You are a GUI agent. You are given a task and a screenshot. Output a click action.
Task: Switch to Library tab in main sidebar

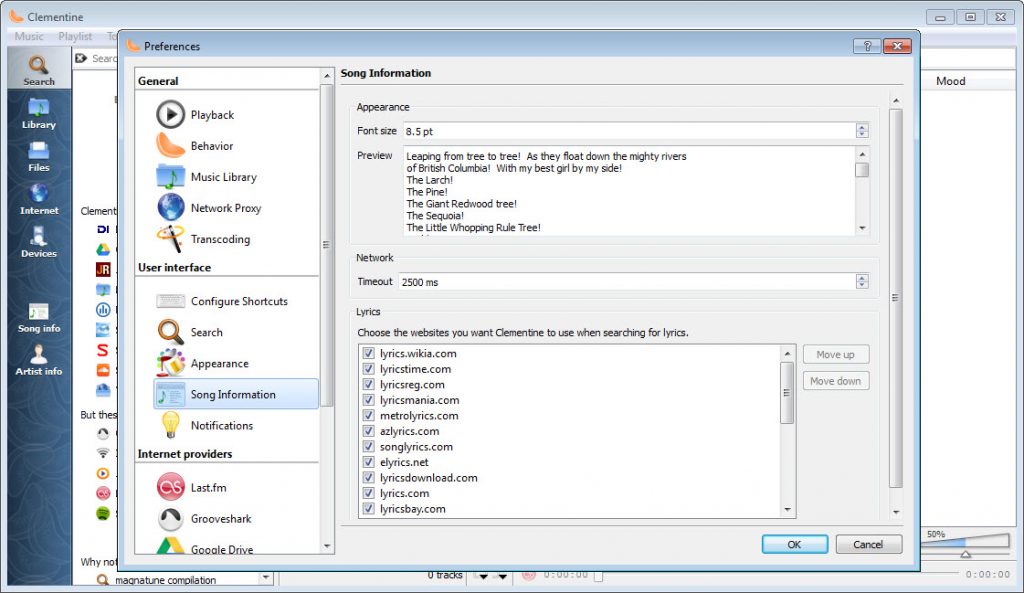coord(39,114)
